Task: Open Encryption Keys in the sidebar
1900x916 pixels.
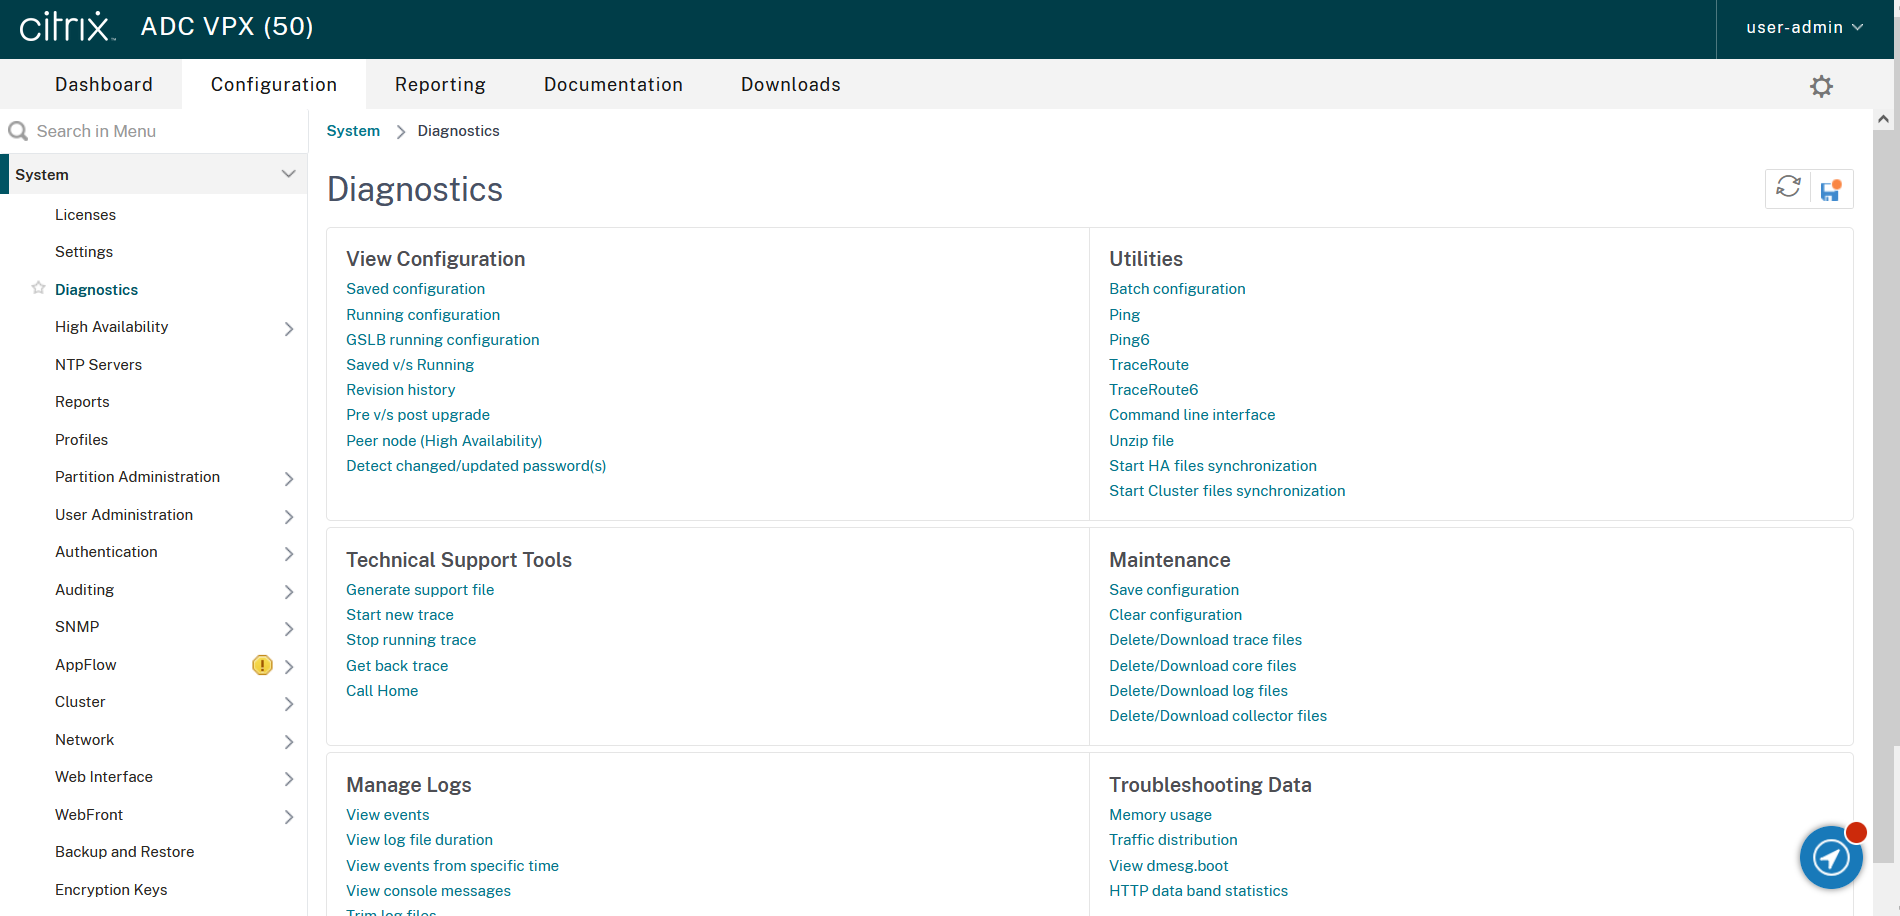Action: (111, 890)
